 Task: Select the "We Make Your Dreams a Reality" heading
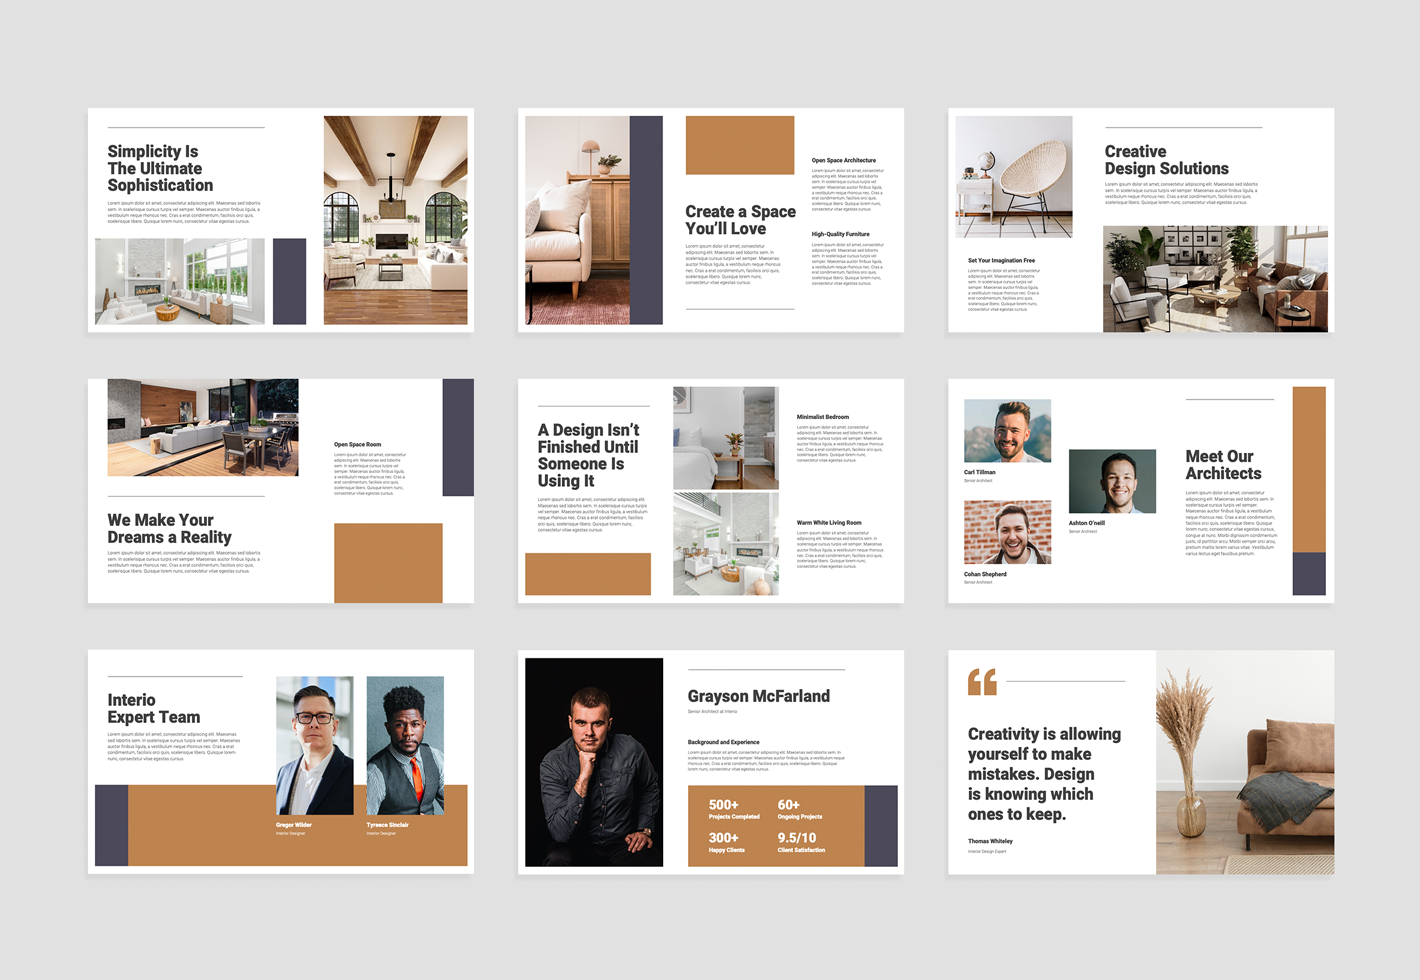click(x=169, y=529)
